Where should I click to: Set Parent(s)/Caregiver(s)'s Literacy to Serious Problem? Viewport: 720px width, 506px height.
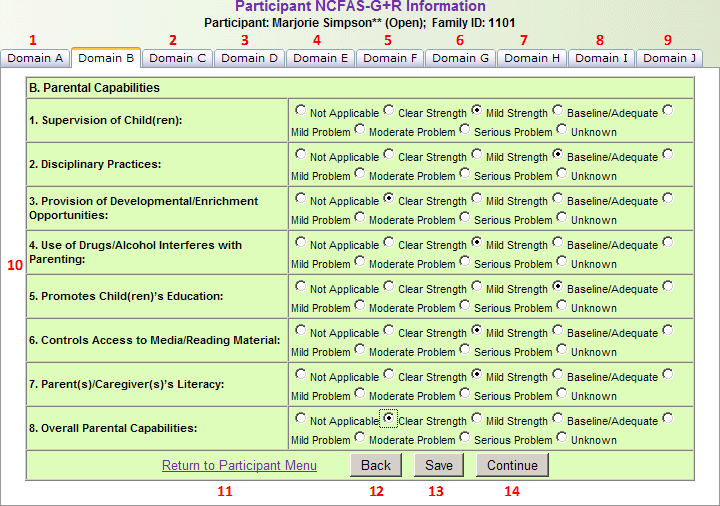(465, 393)
